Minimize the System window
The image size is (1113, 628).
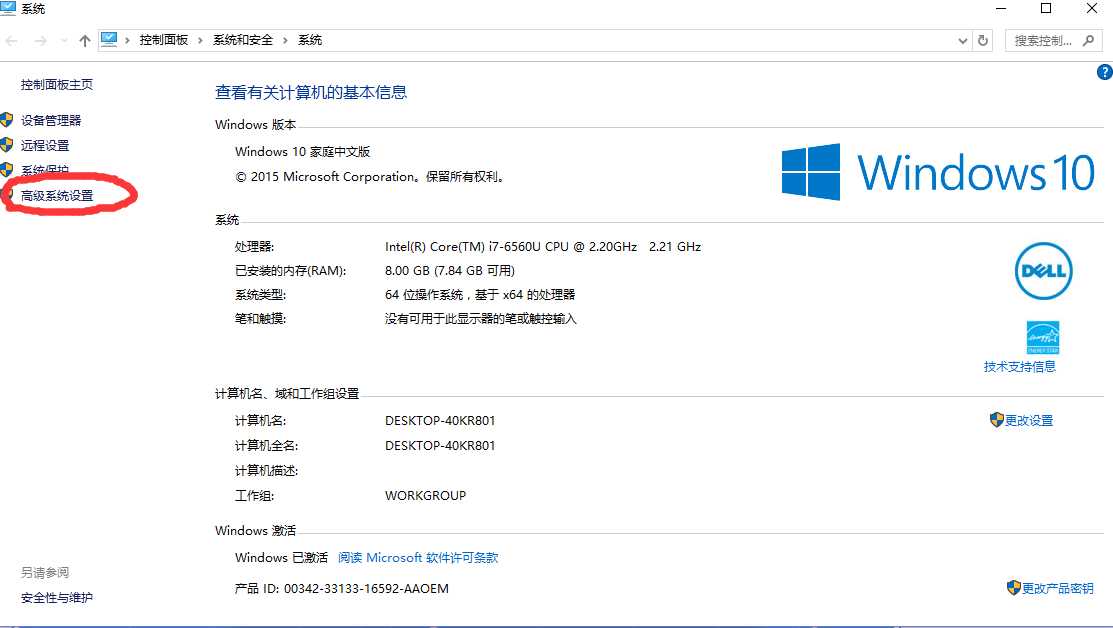[1001, 9]
